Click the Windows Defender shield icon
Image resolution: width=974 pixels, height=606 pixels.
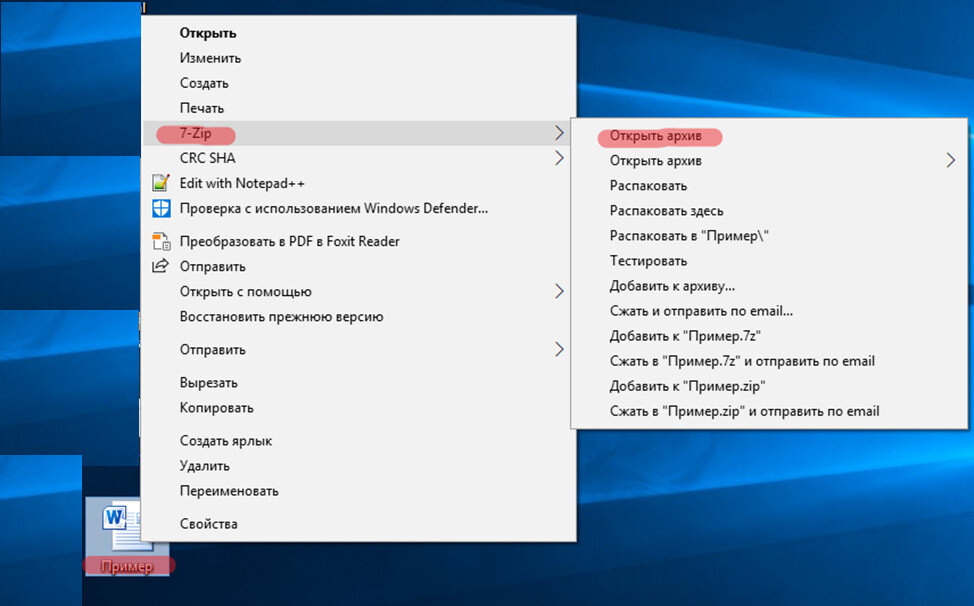click(161, 208)
